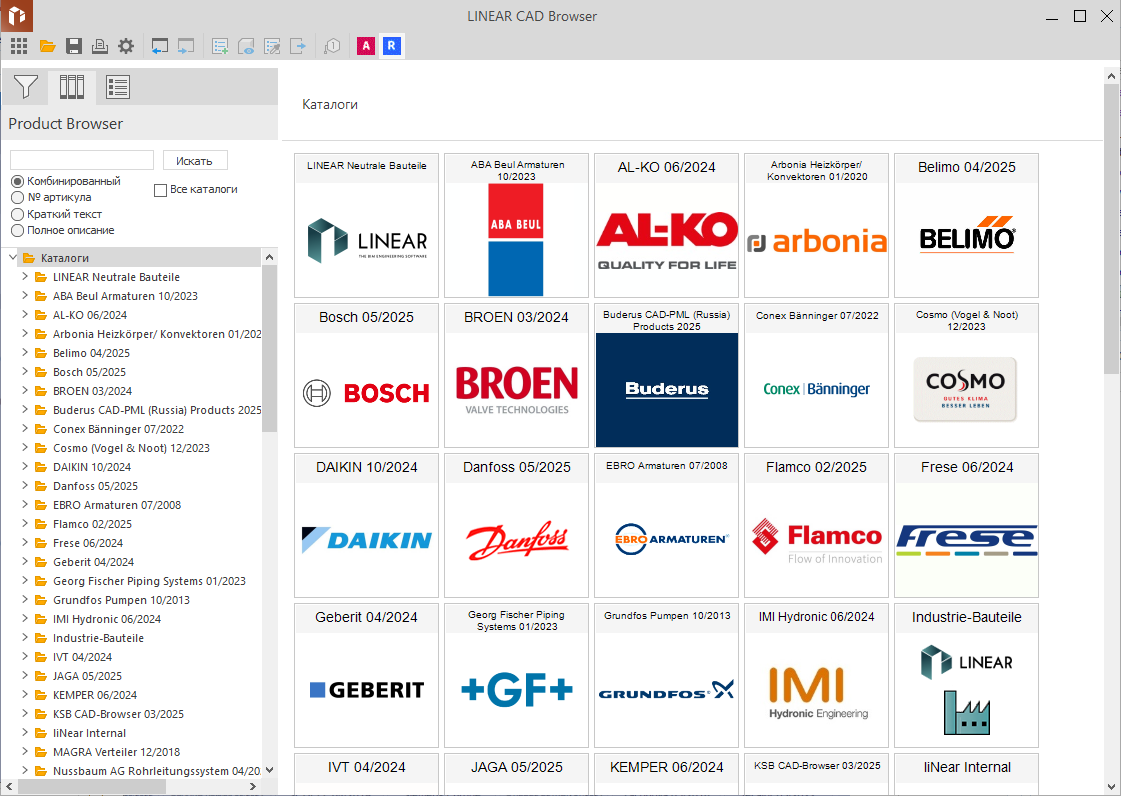Expand the Bosch 05/2025 tree node
The width and height of the screenshot is (1121, 796).
(25, 371)
